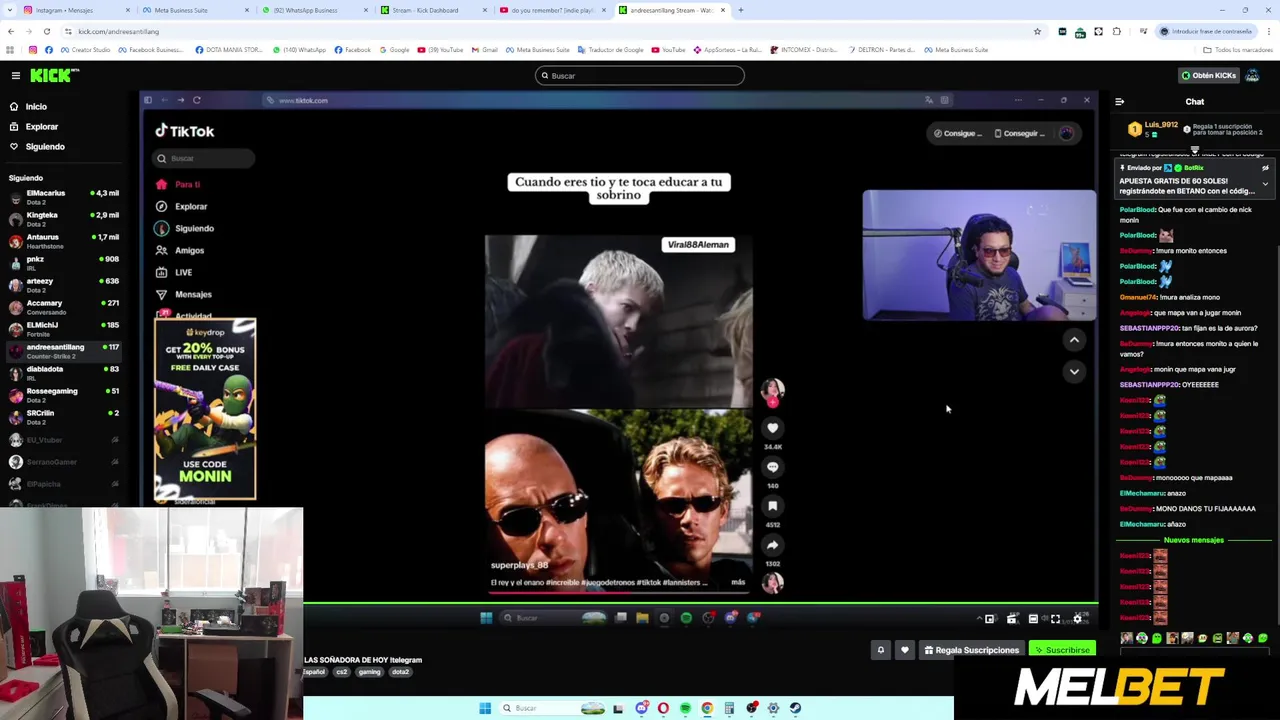Image resolution: width=1280 pixels, height=720 pixels.
Task: Open TikTok comments icon
Action: pyautogui.click(x=772, y=467)
